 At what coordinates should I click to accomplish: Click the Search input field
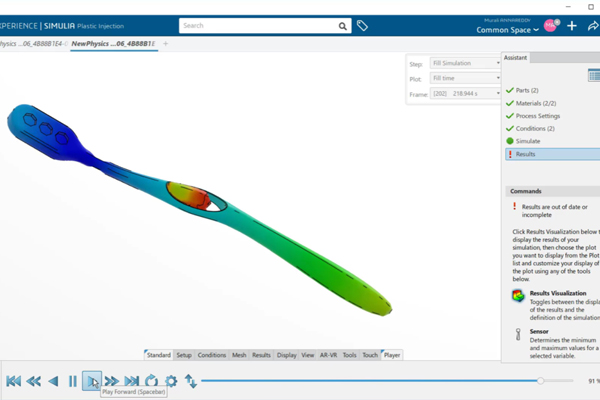point(258,26)
